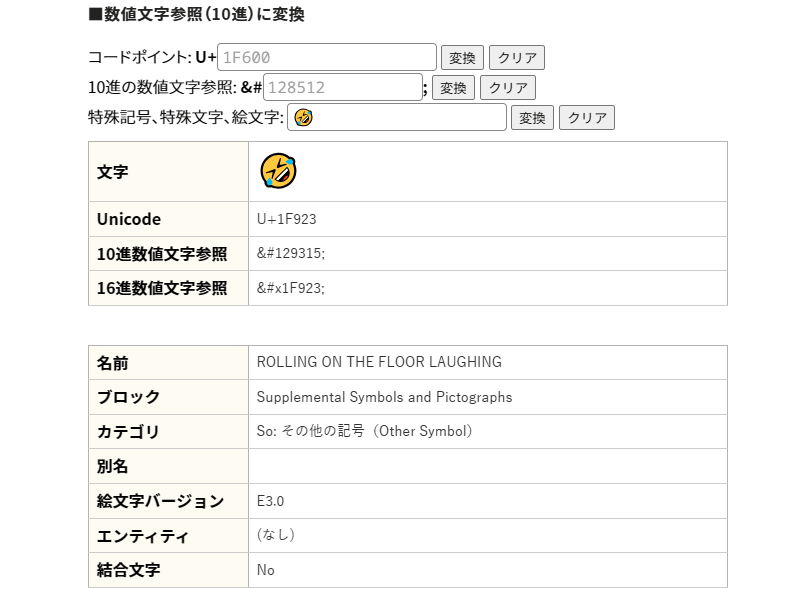800x600 pixels.
Task: Select block text Supplemental Symbols and Pictographs
Action: pyautogui.click(x=384, y=397)
